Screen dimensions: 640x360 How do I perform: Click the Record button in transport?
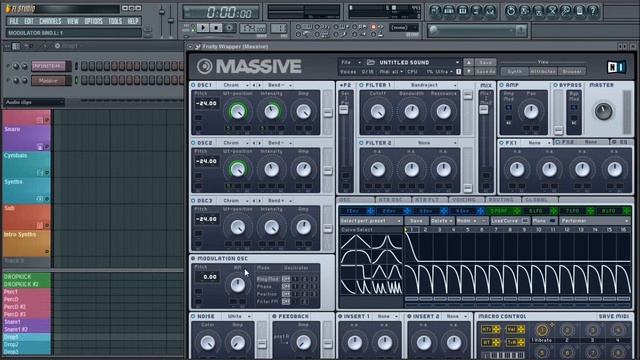[229, 28]
